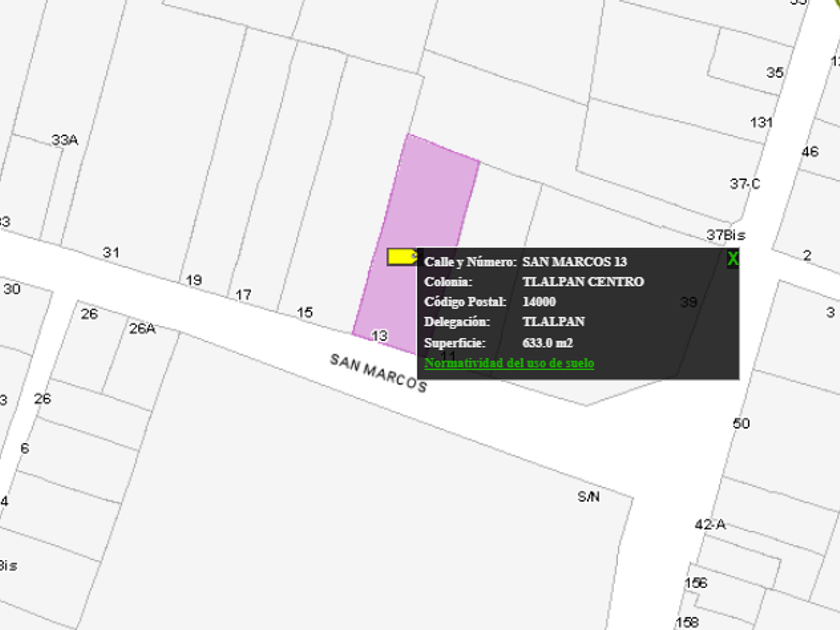Select parcel labeled 17
This screenshot has width=840, height=630.
point(244,295)
